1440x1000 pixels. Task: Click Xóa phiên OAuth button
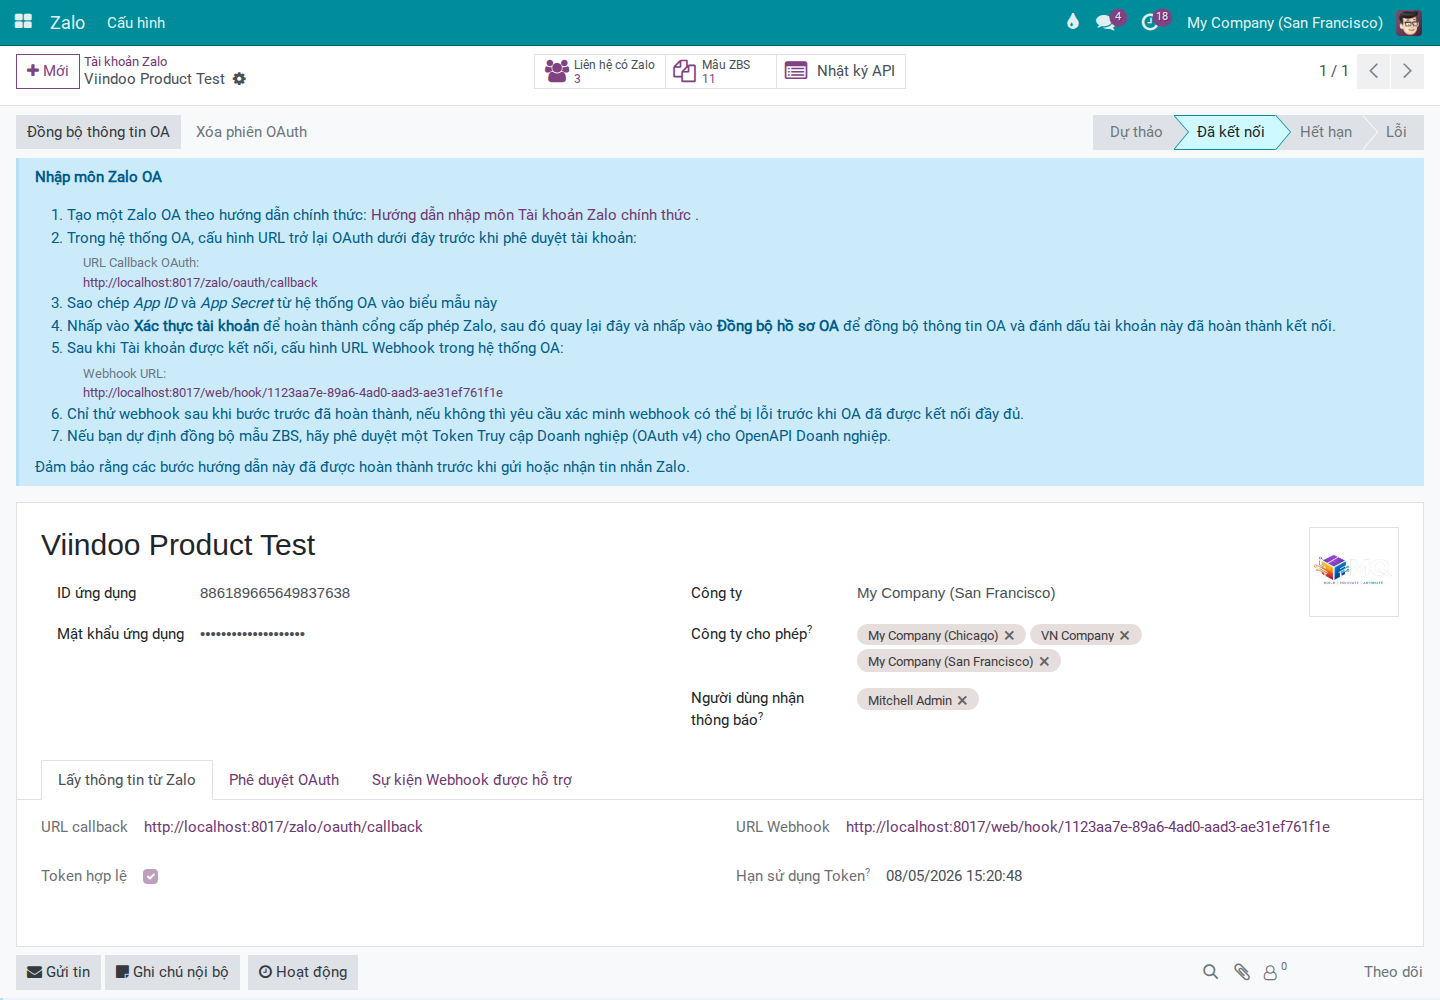[252, 132]
